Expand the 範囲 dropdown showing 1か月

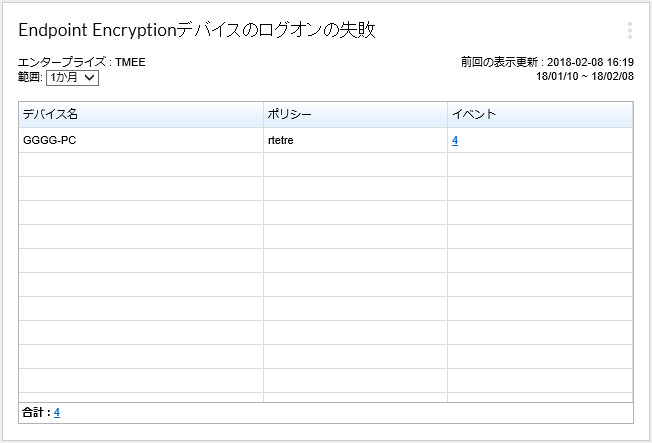click(72, 77)
